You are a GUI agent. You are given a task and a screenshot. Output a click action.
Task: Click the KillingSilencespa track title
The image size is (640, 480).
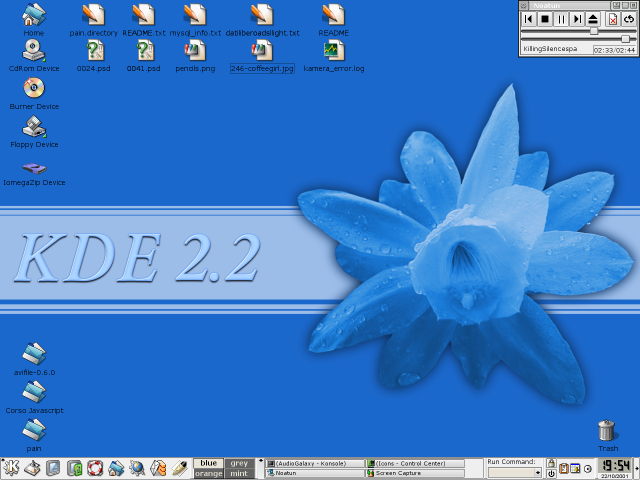click(550, 49)
